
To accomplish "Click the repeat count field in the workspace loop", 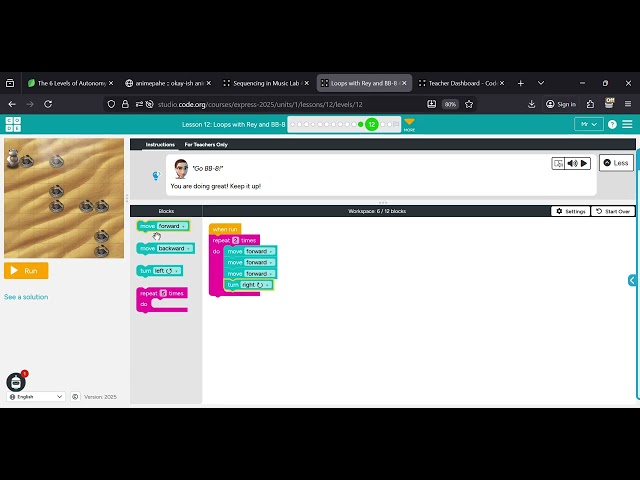I will point(236,240).
